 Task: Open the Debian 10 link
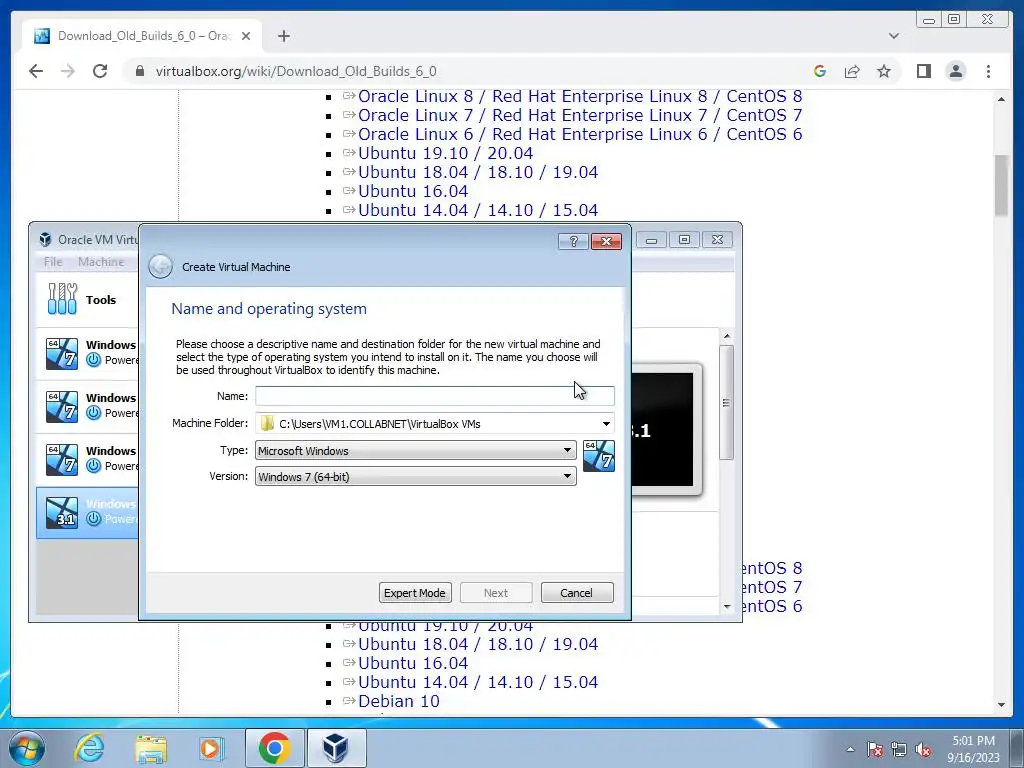point(399,701)
